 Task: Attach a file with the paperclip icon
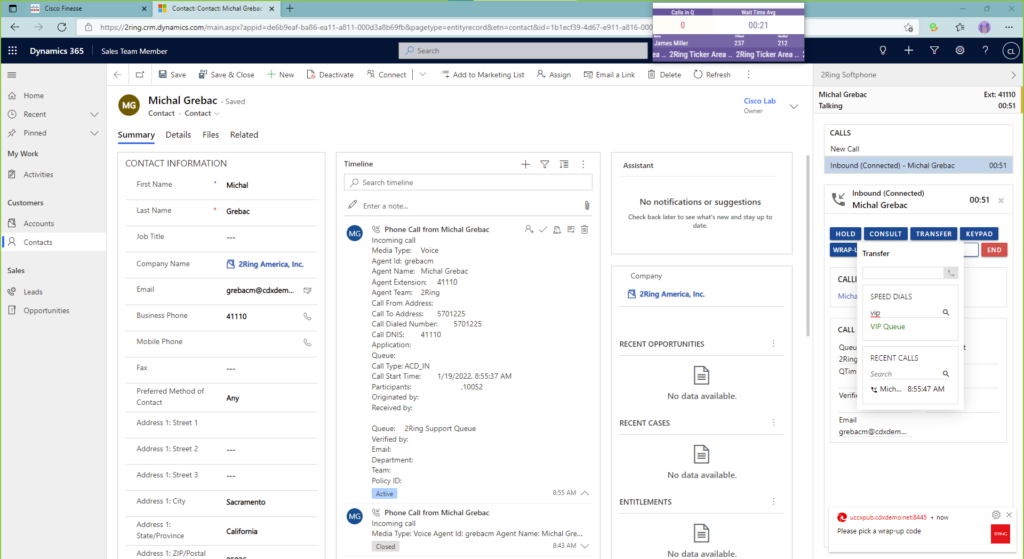tap(586, 206)
